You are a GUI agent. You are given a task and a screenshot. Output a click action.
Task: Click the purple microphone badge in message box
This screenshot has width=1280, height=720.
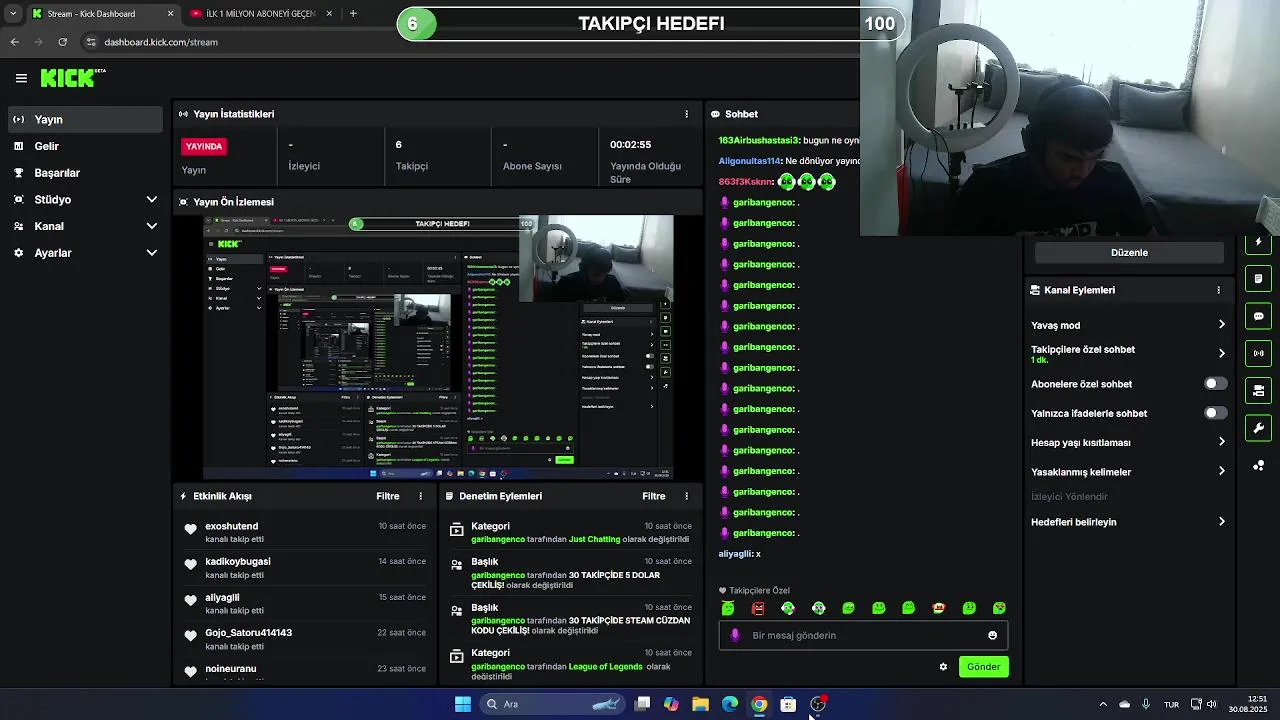(735, 635)
